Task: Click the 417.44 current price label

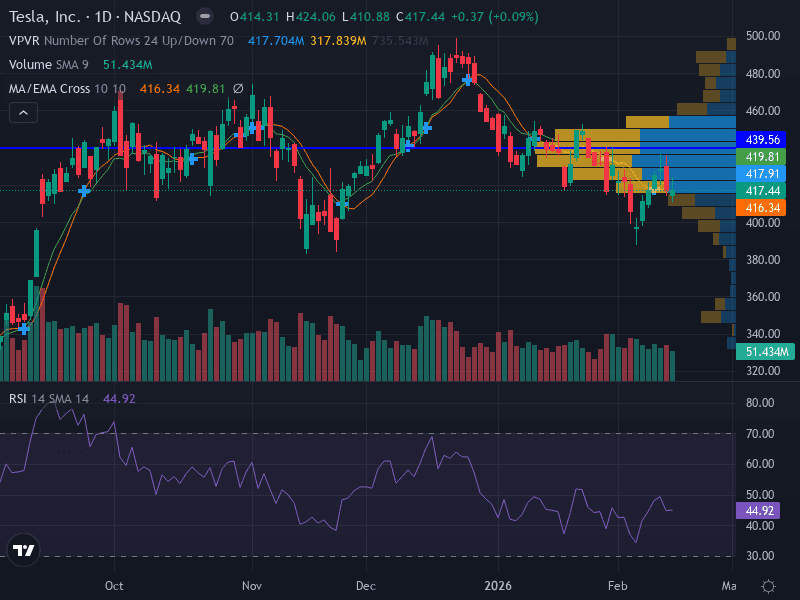Action: click(761, 191)
